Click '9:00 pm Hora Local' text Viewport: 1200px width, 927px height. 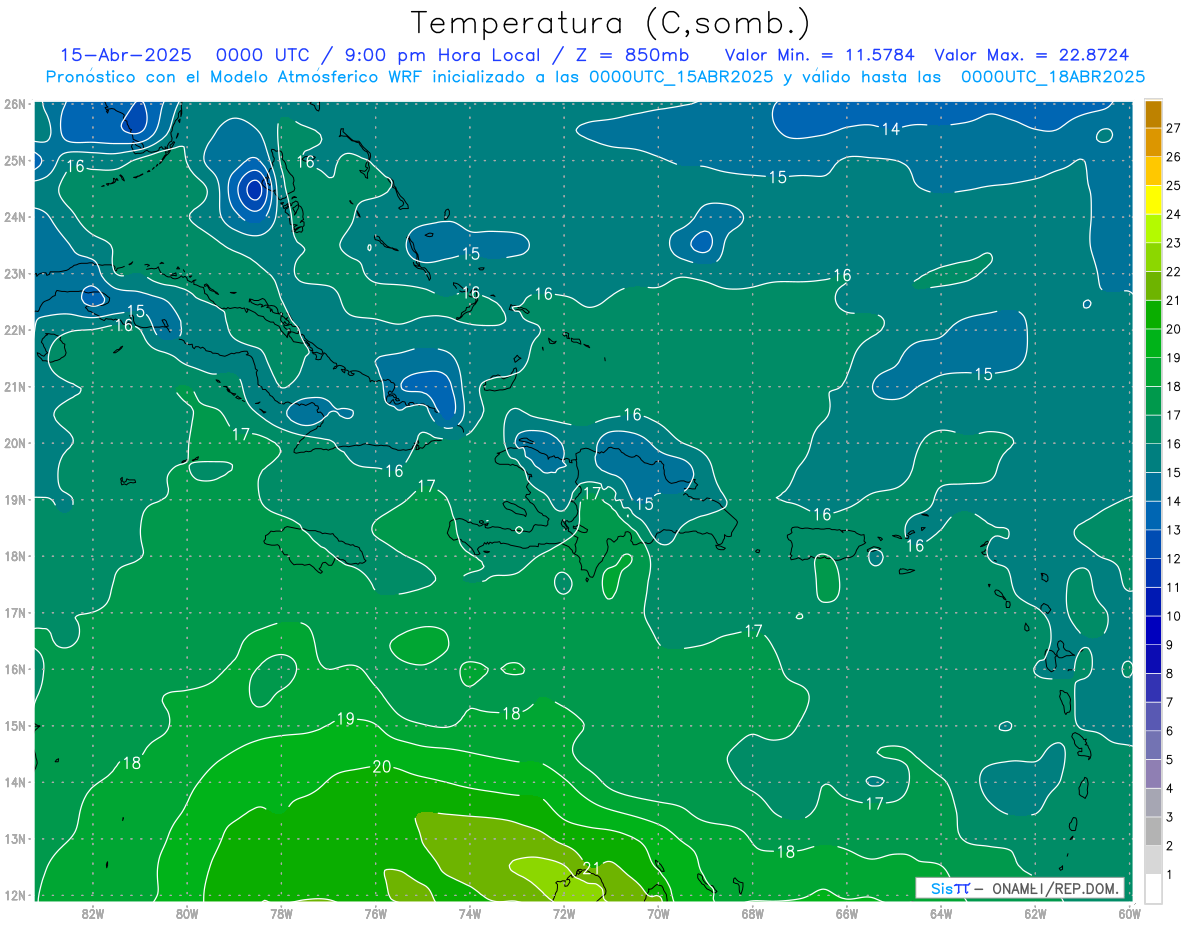coord(440,55)
